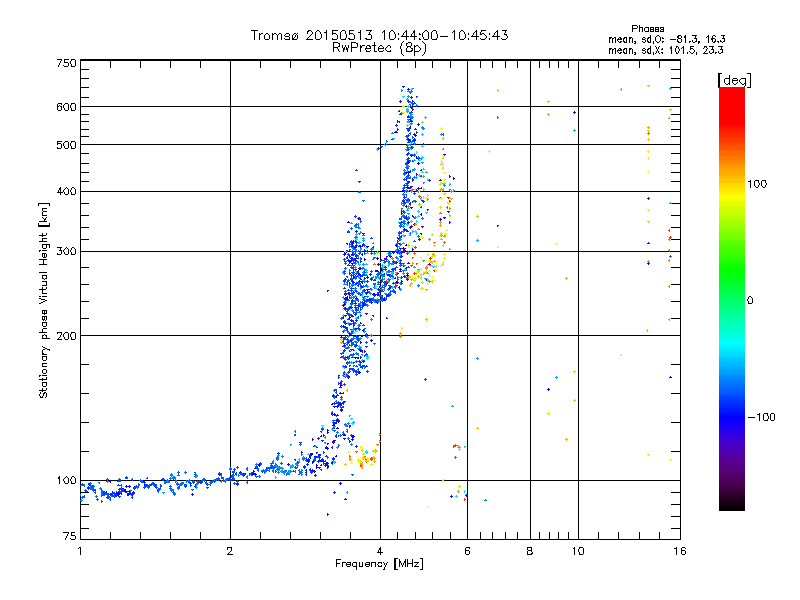Image resolution: width=800 pixels, height=600 pixels.
Task: Click the 'Phases' heading in the top right
Action: [647, 29]
